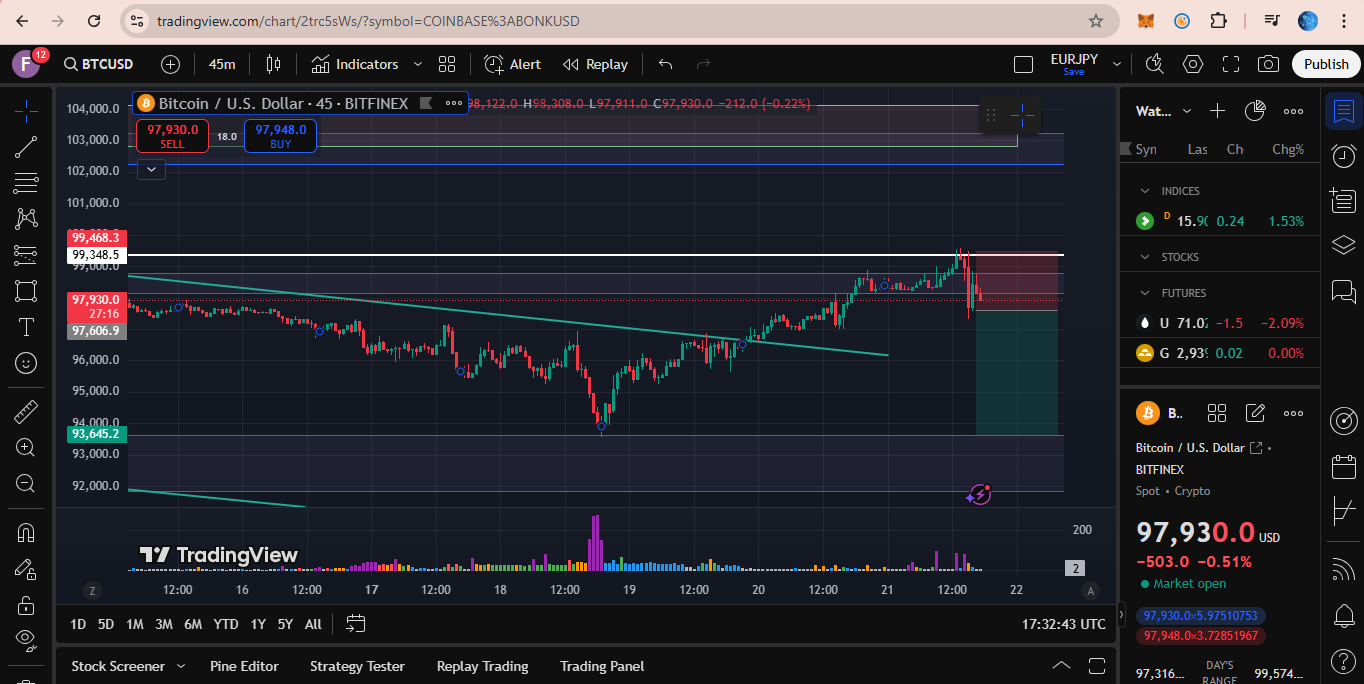Viewport: 1364px width, 684px height.
Task: Add symbol to the watchlist
Action: pyautogui.click(x=1217, y=111)
